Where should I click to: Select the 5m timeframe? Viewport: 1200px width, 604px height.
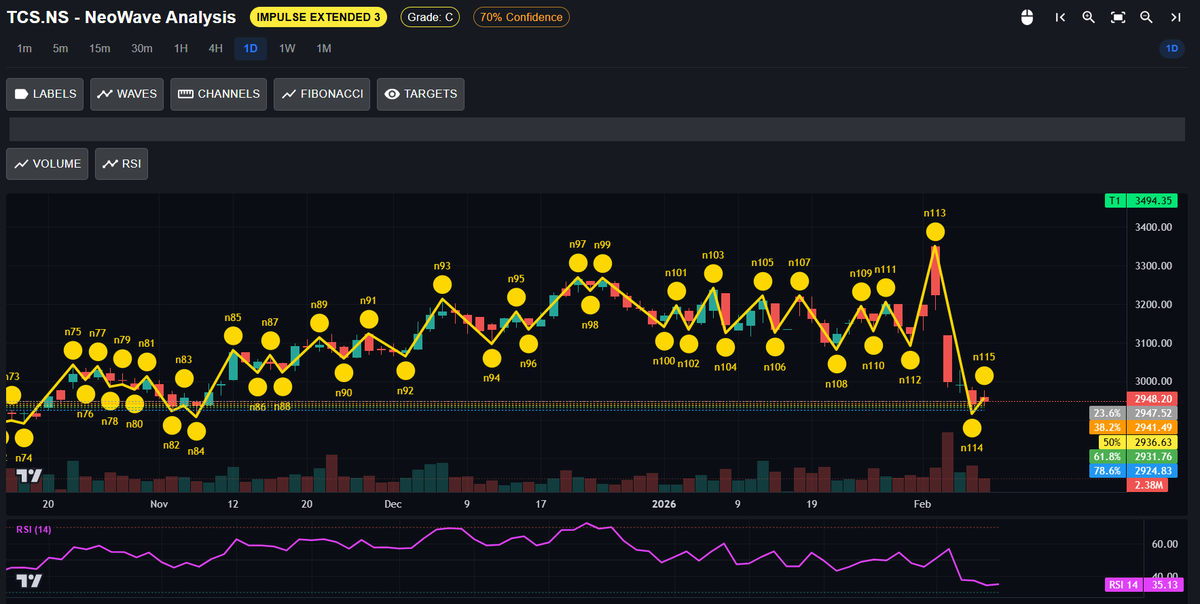61,48
